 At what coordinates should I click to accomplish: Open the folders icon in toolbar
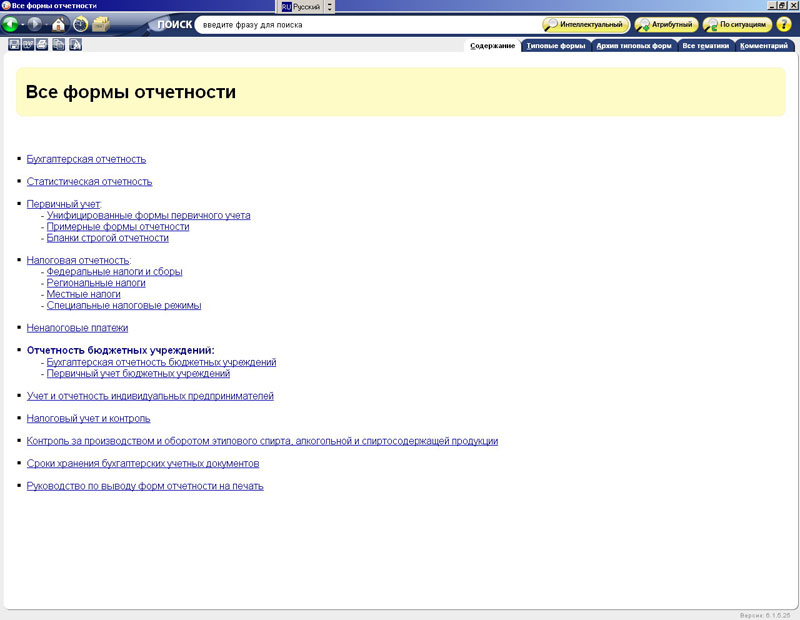tap(103, 24)
